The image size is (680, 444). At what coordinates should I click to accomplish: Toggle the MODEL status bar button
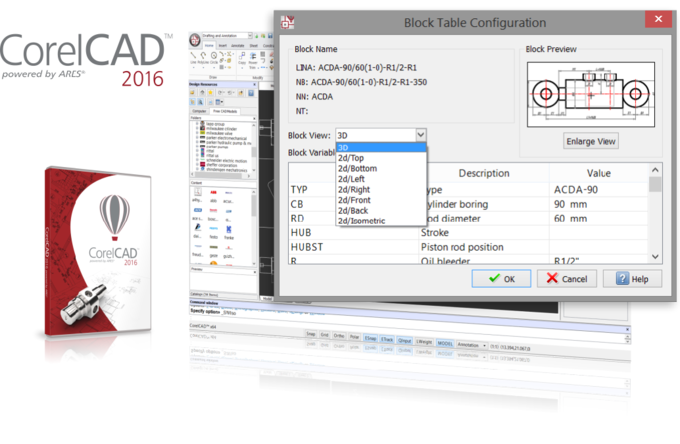tap(445, 343)
